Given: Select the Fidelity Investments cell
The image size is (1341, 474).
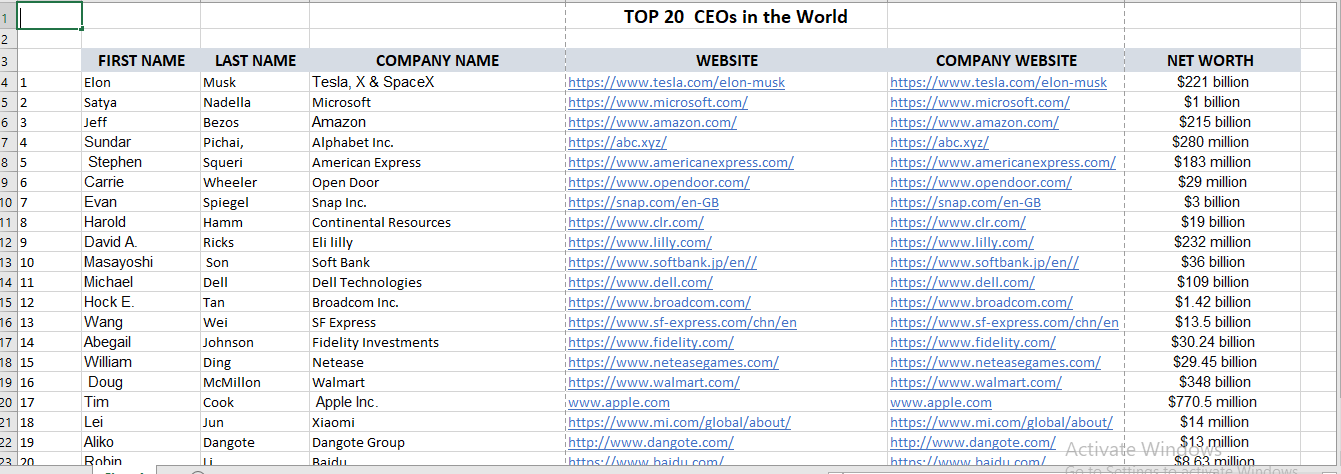Looking at the screenshot, I should [x=437, y=342].
